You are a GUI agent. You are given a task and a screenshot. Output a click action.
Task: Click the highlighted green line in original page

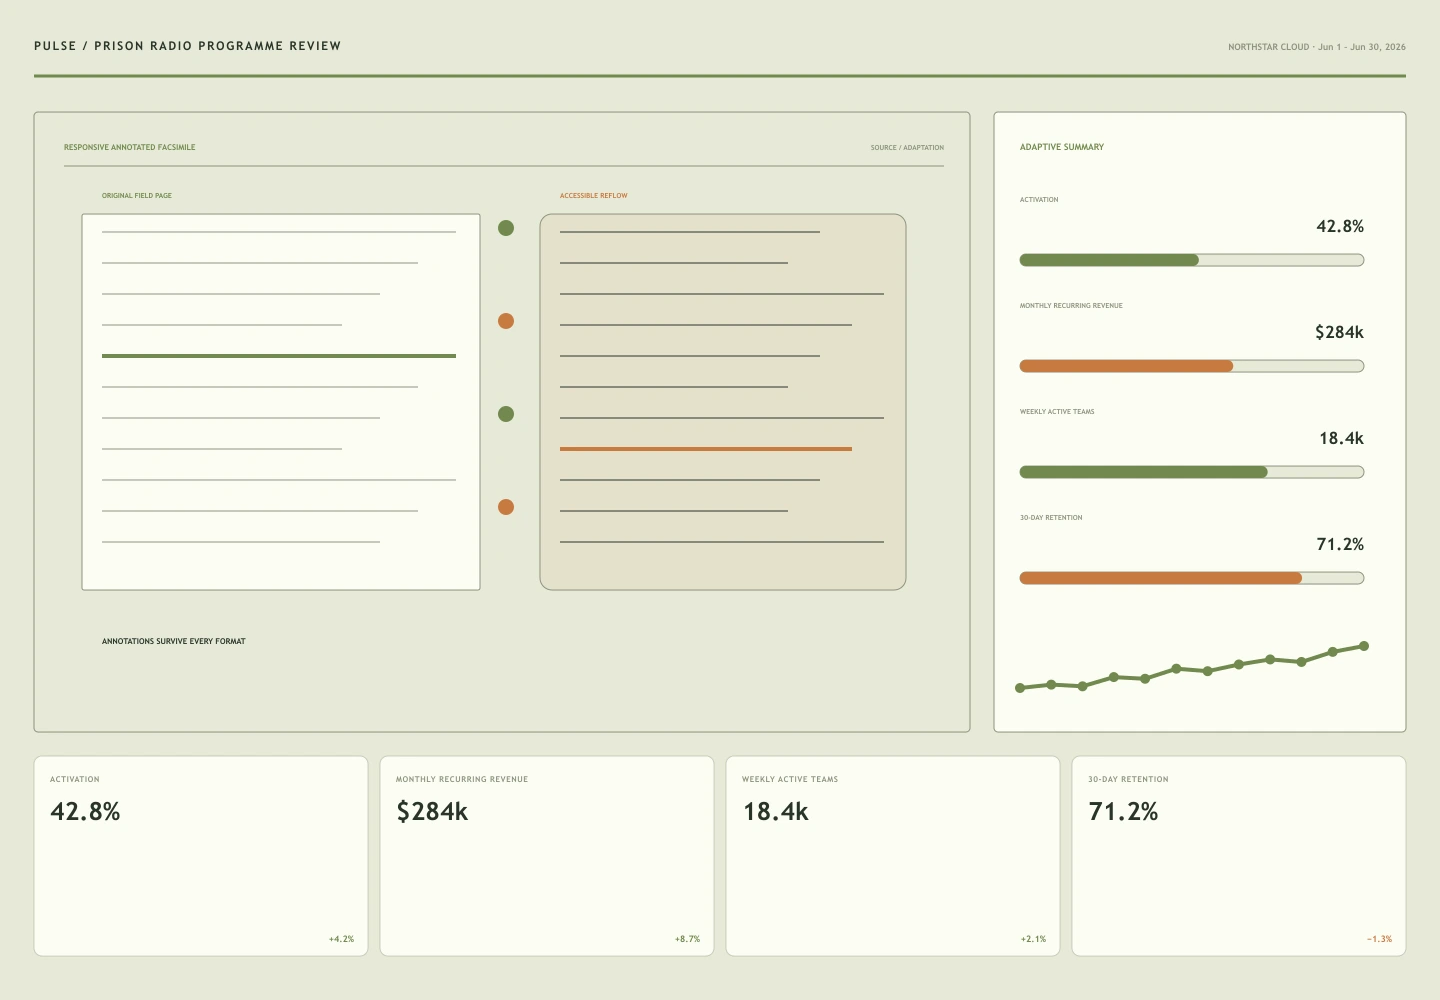click(279, 356)
